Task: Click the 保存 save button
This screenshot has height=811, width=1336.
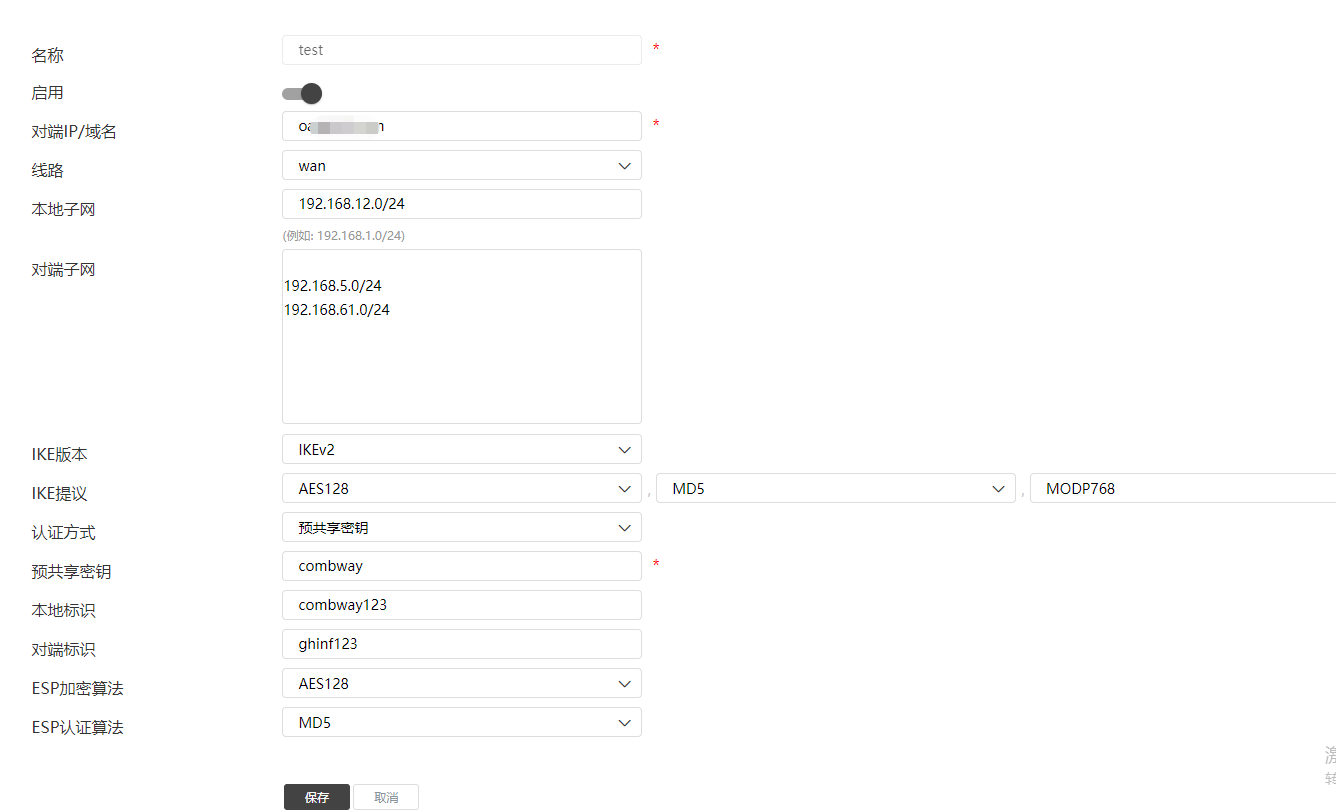Action: point(317,797)
